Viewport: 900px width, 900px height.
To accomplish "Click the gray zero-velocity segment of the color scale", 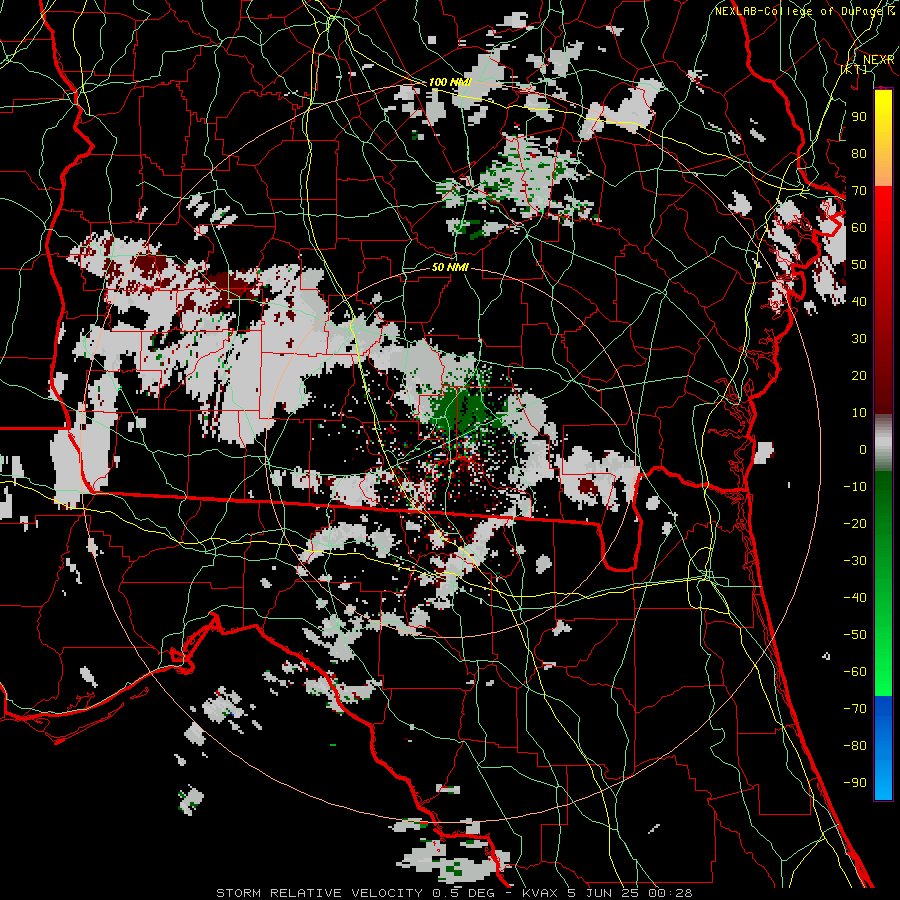I will pos(883,443).
